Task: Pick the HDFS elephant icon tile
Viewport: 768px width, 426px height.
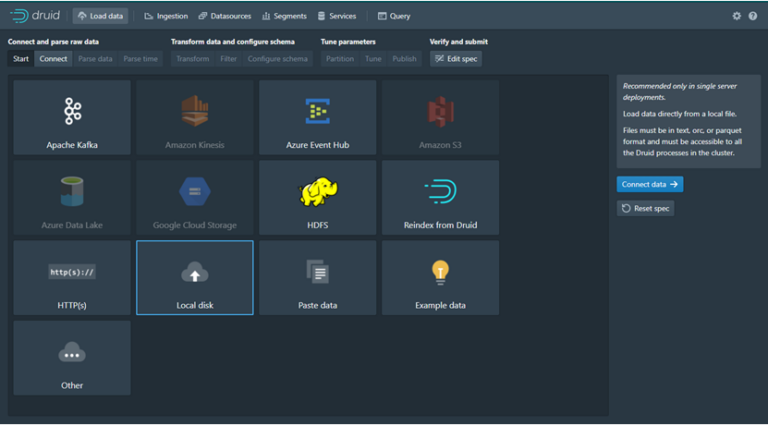Action: tap(317, 198)
